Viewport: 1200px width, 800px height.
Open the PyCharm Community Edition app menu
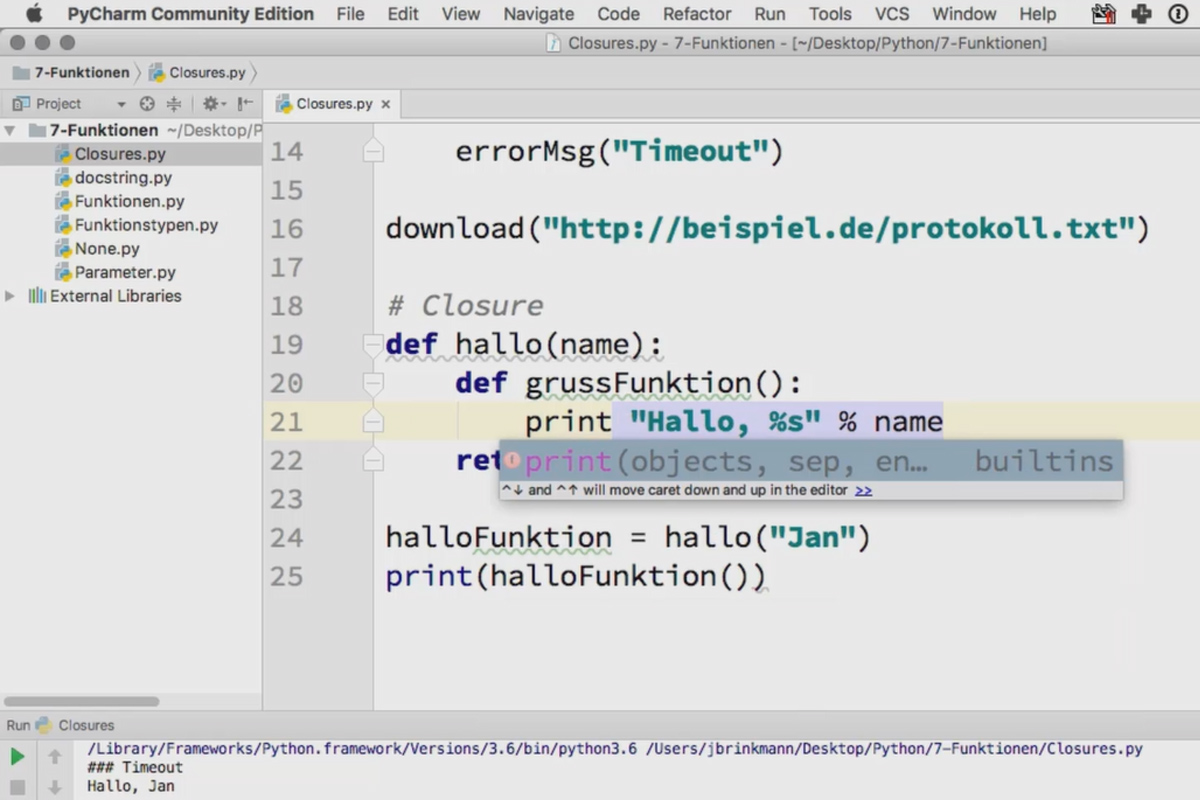coord(190,14)
